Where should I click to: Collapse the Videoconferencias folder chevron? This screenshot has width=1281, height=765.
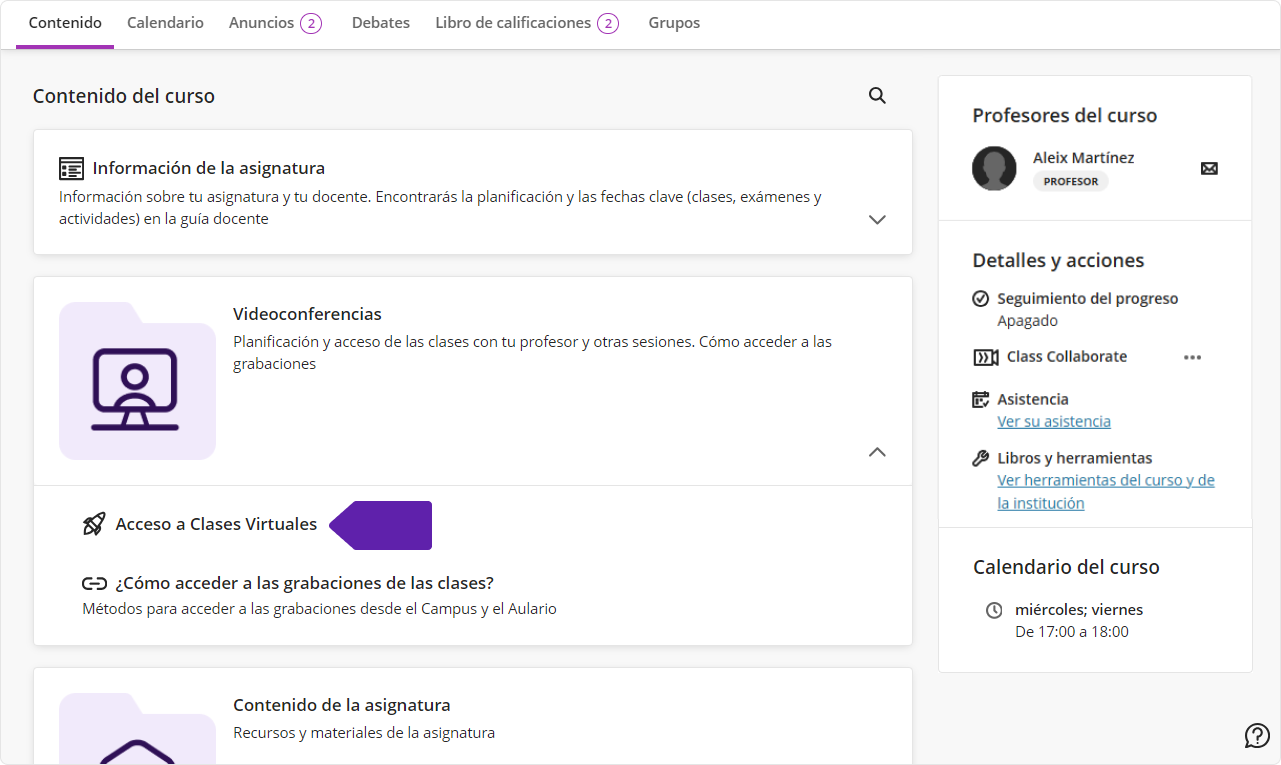877,452
